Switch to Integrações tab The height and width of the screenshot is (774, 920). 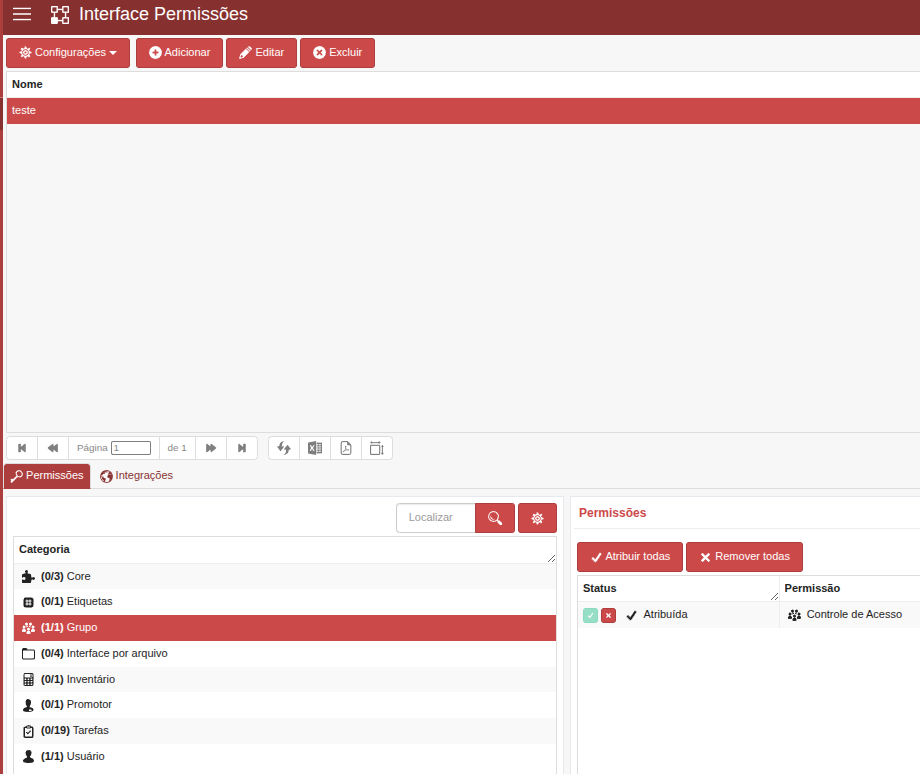(136, 476)
